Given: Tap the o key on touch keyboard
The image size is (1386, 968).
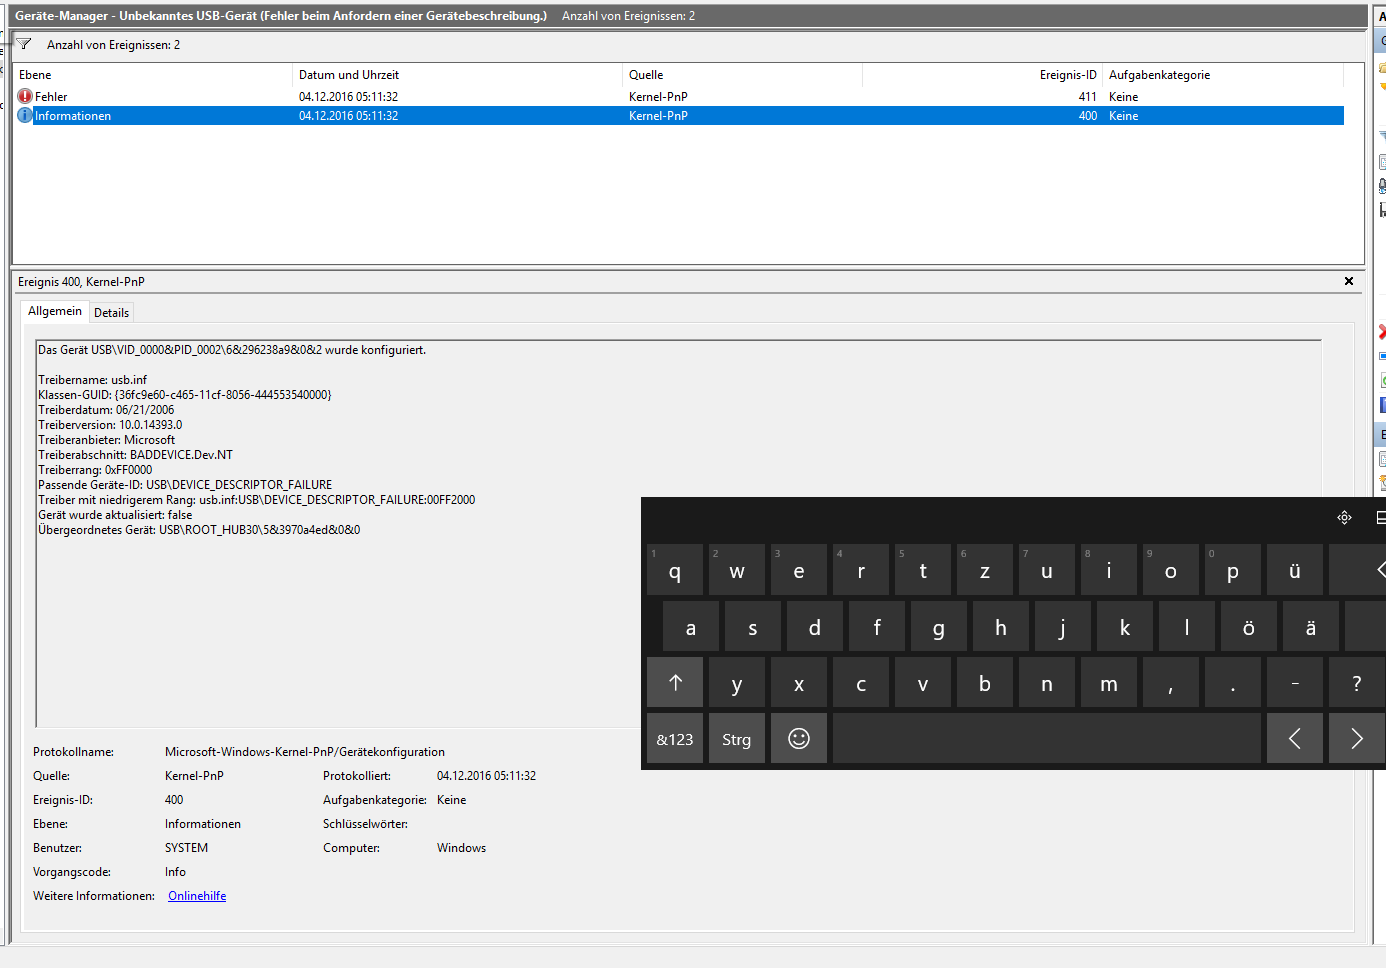Looking at the screenshot, I should 1171,570.
